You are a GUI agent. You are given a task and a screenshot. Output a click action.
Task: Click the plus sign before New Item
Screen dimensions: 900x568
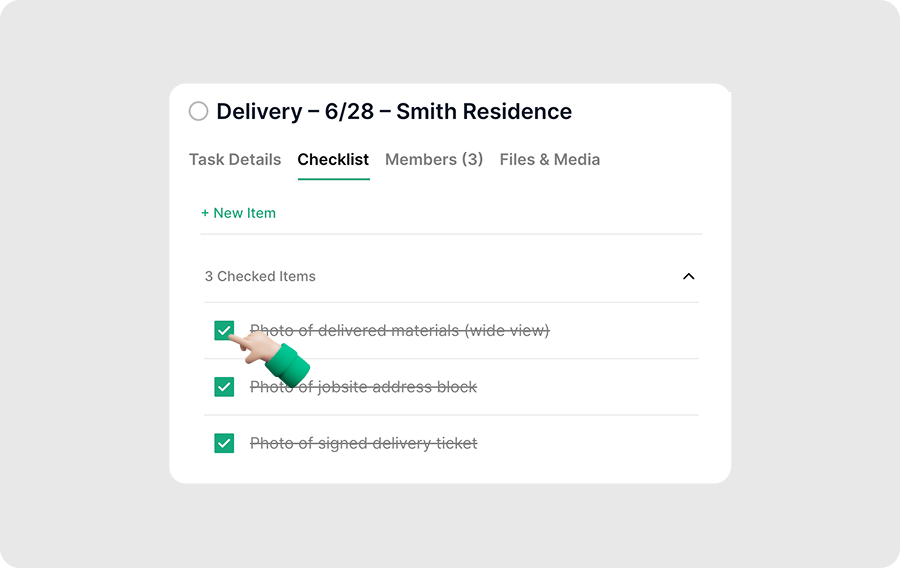tap(205, 213)
